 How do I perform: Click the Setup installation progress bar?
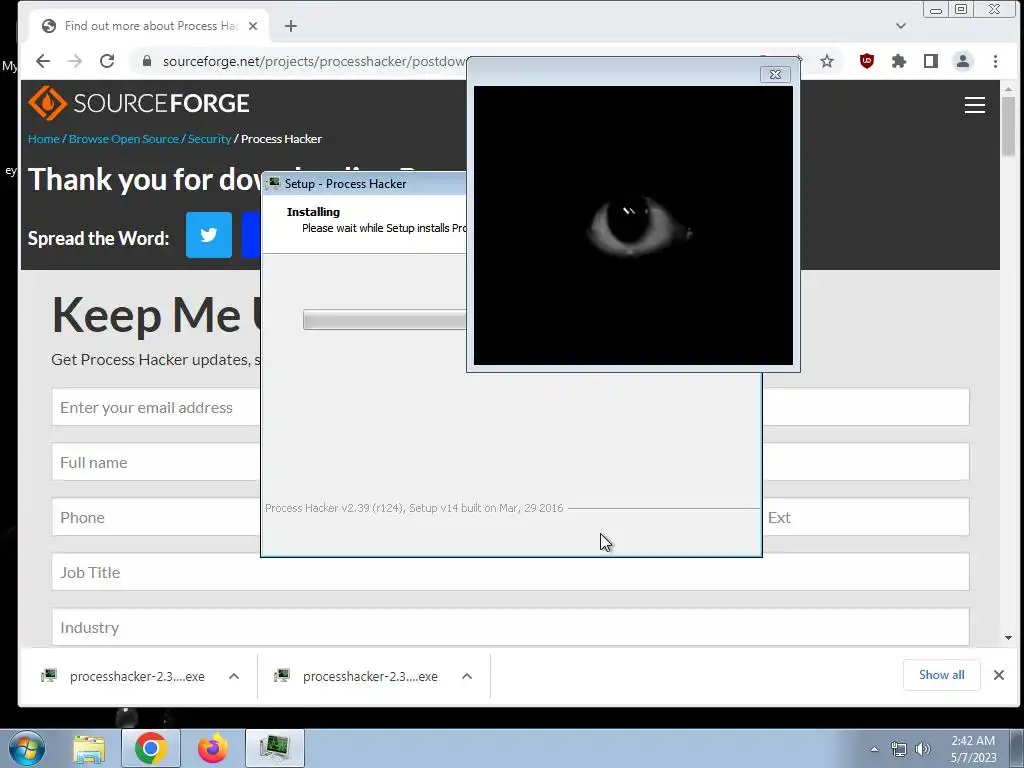tap(384, 320)
